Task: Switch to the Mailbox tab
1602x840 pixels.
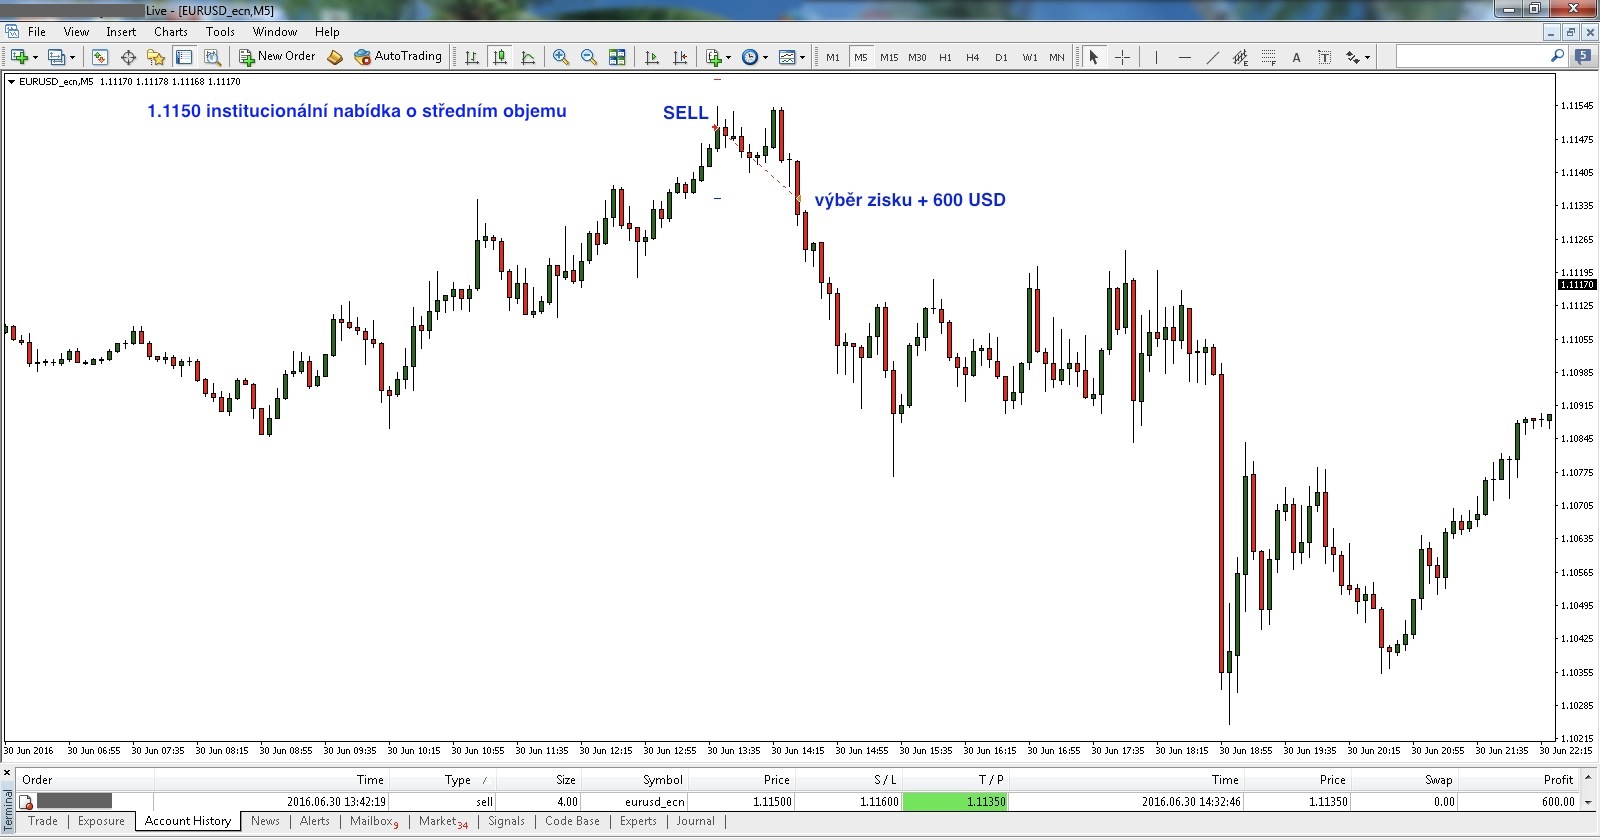Action: [x=374, y=822]
